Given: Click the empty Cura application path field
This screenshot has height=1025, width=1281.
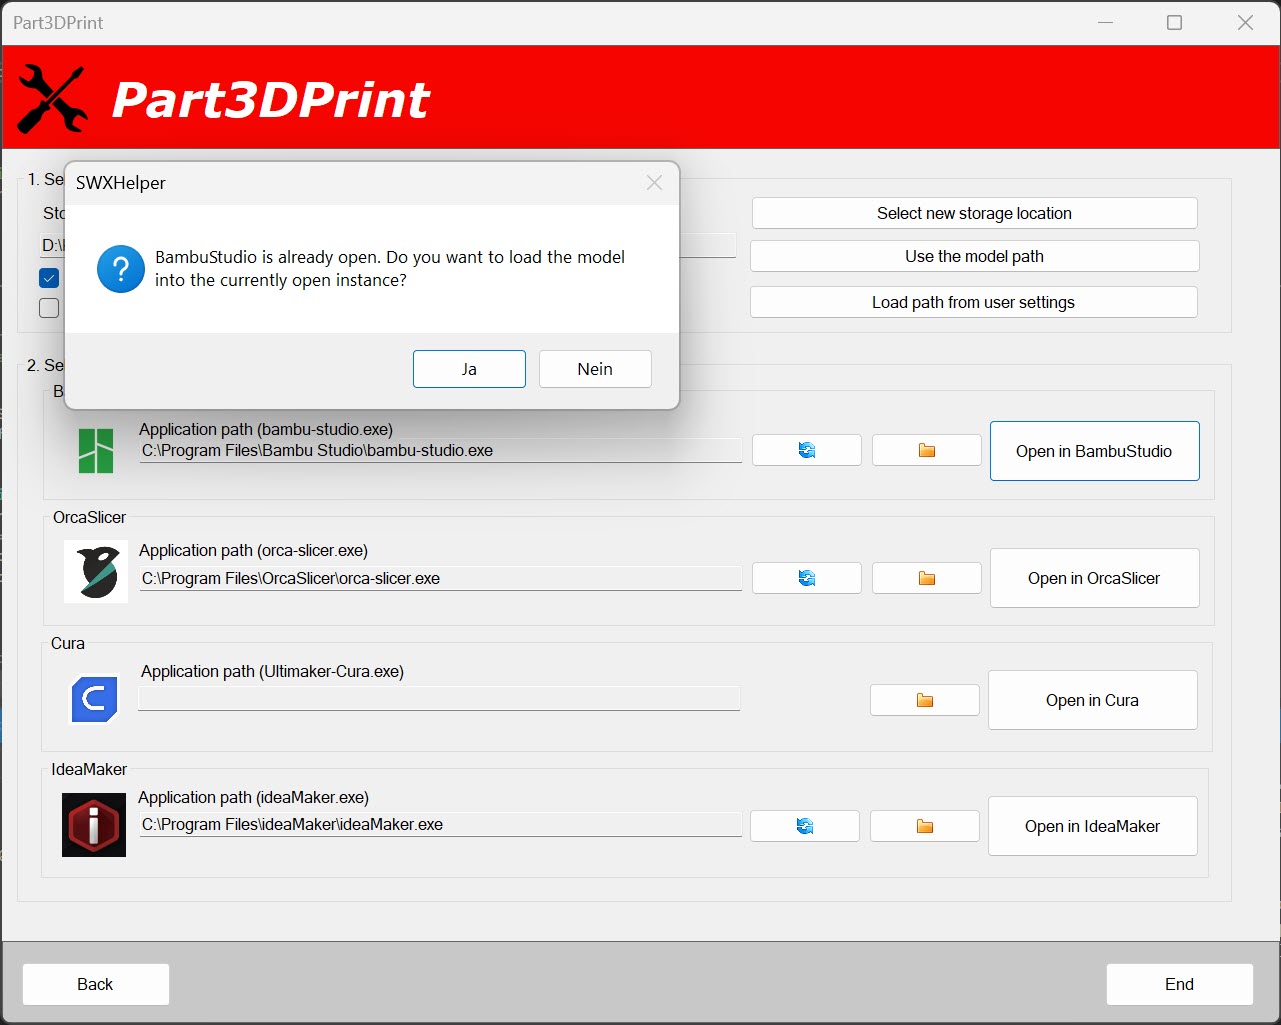Looking at the screenshot, I should [438, 698].
